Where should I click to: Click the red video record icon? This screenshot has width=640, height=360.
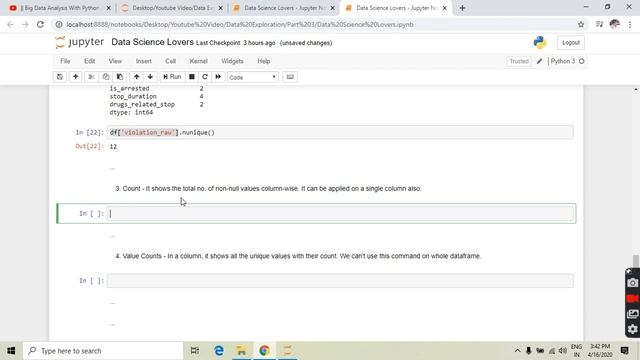pyautogui.click(x=632, y=298)
